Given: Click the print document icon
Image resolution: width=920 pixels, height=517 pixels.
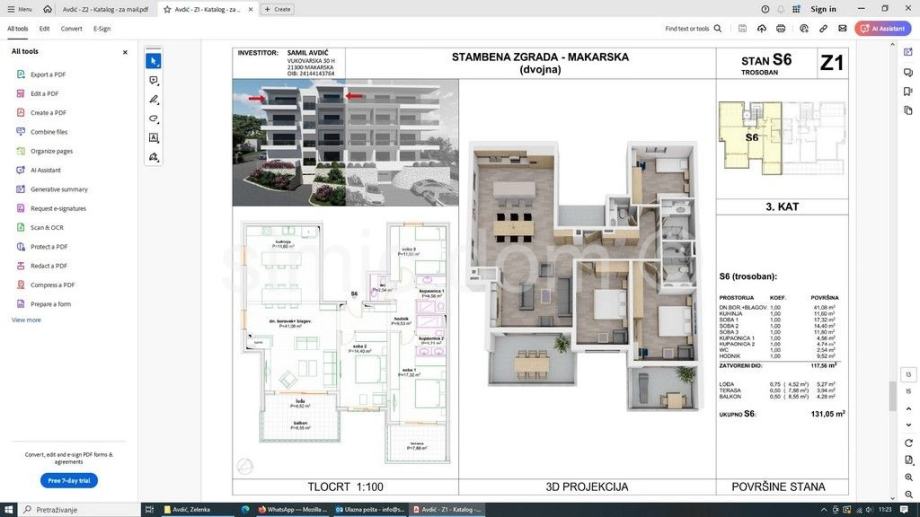Looking at the screenshot, I should (780, 28).
